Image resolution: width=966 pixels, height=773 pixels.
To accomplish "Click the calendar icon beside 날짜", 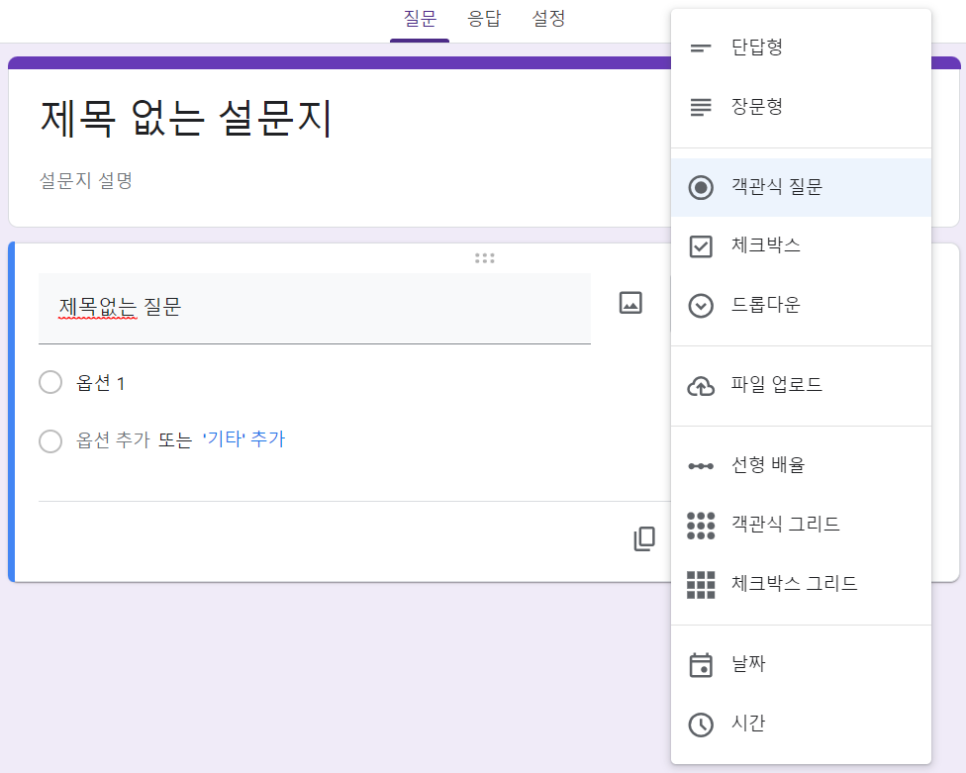I will [x=700, y=665].
